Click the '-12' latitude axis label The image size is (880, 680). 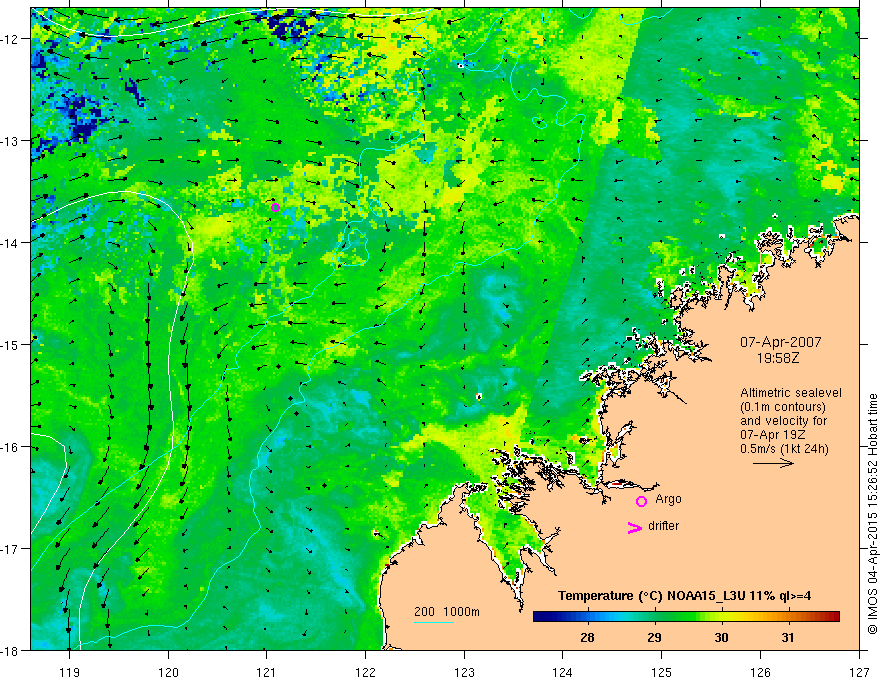click(x=8, y=39)
